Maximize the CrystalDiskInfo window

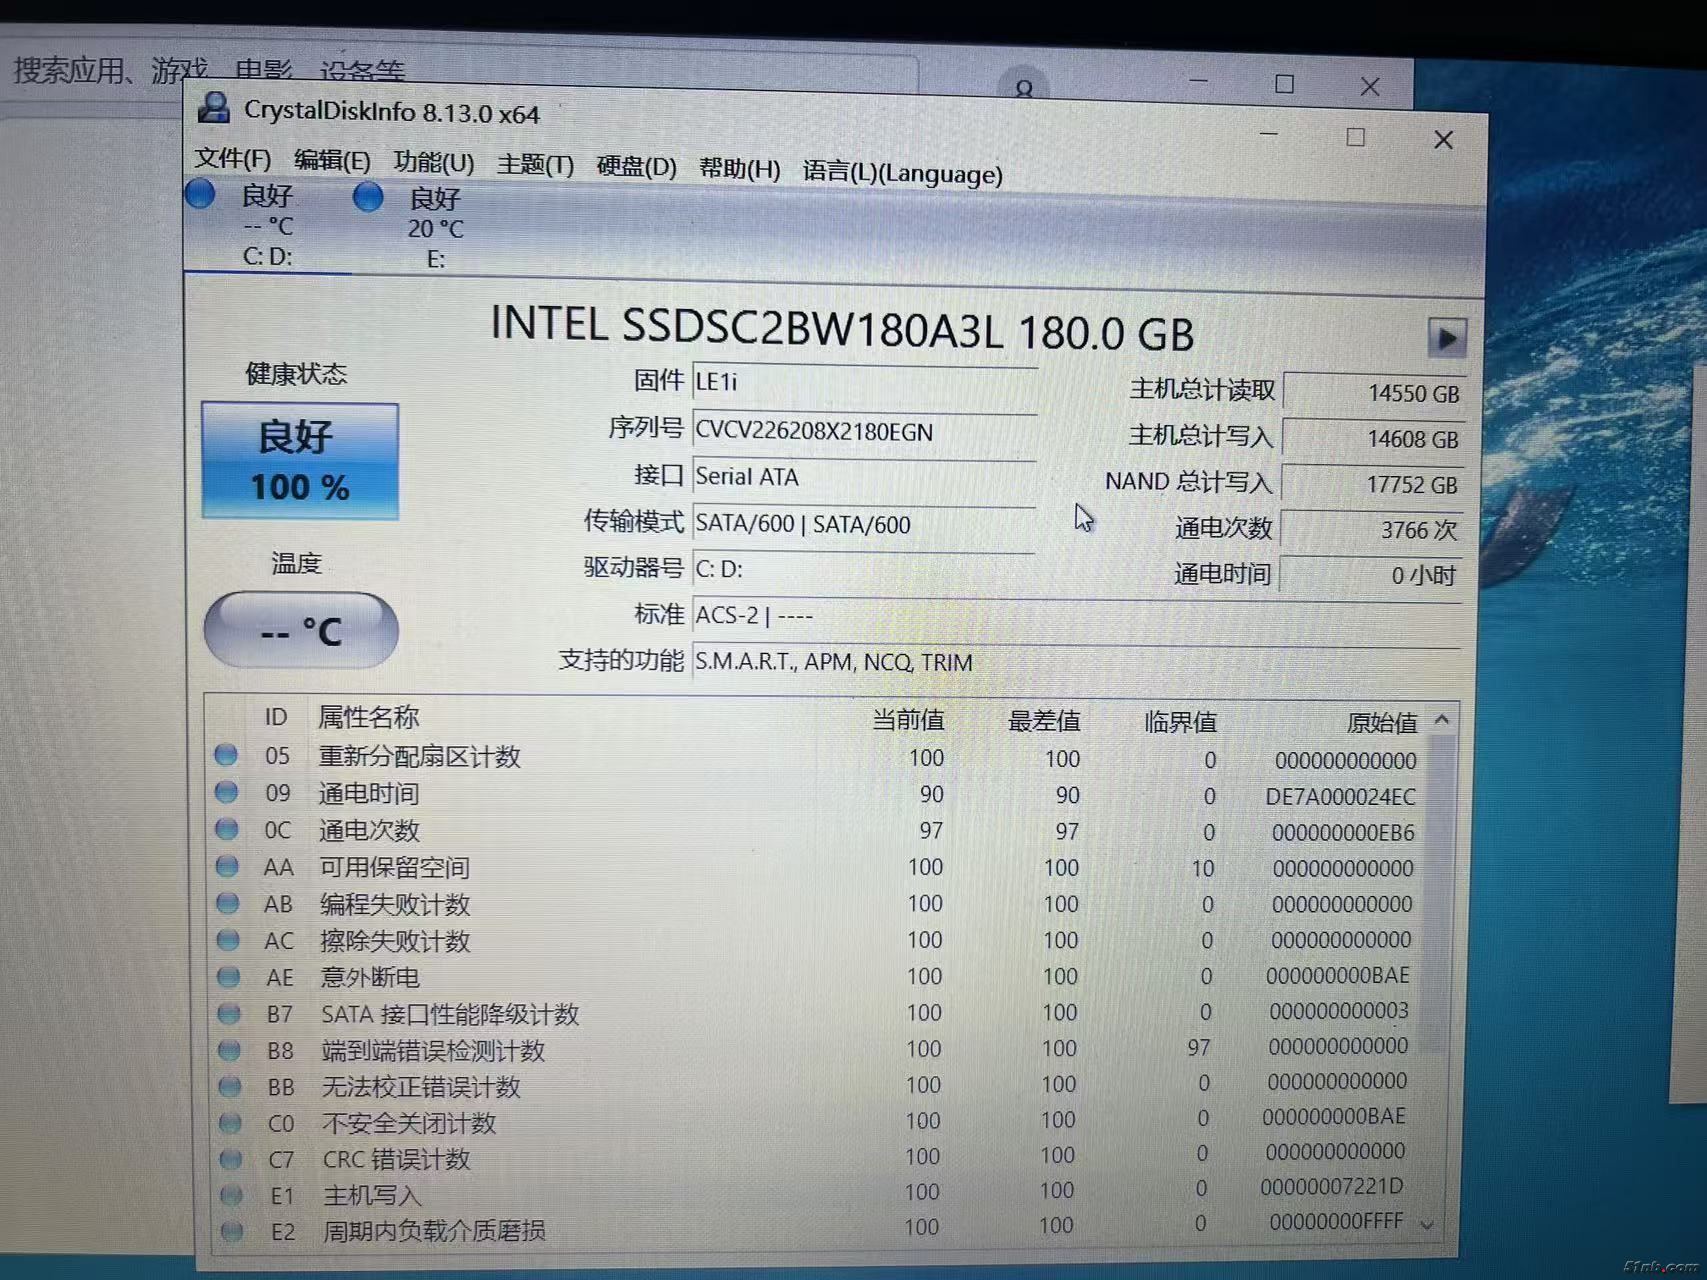(x=1355, y=137)
